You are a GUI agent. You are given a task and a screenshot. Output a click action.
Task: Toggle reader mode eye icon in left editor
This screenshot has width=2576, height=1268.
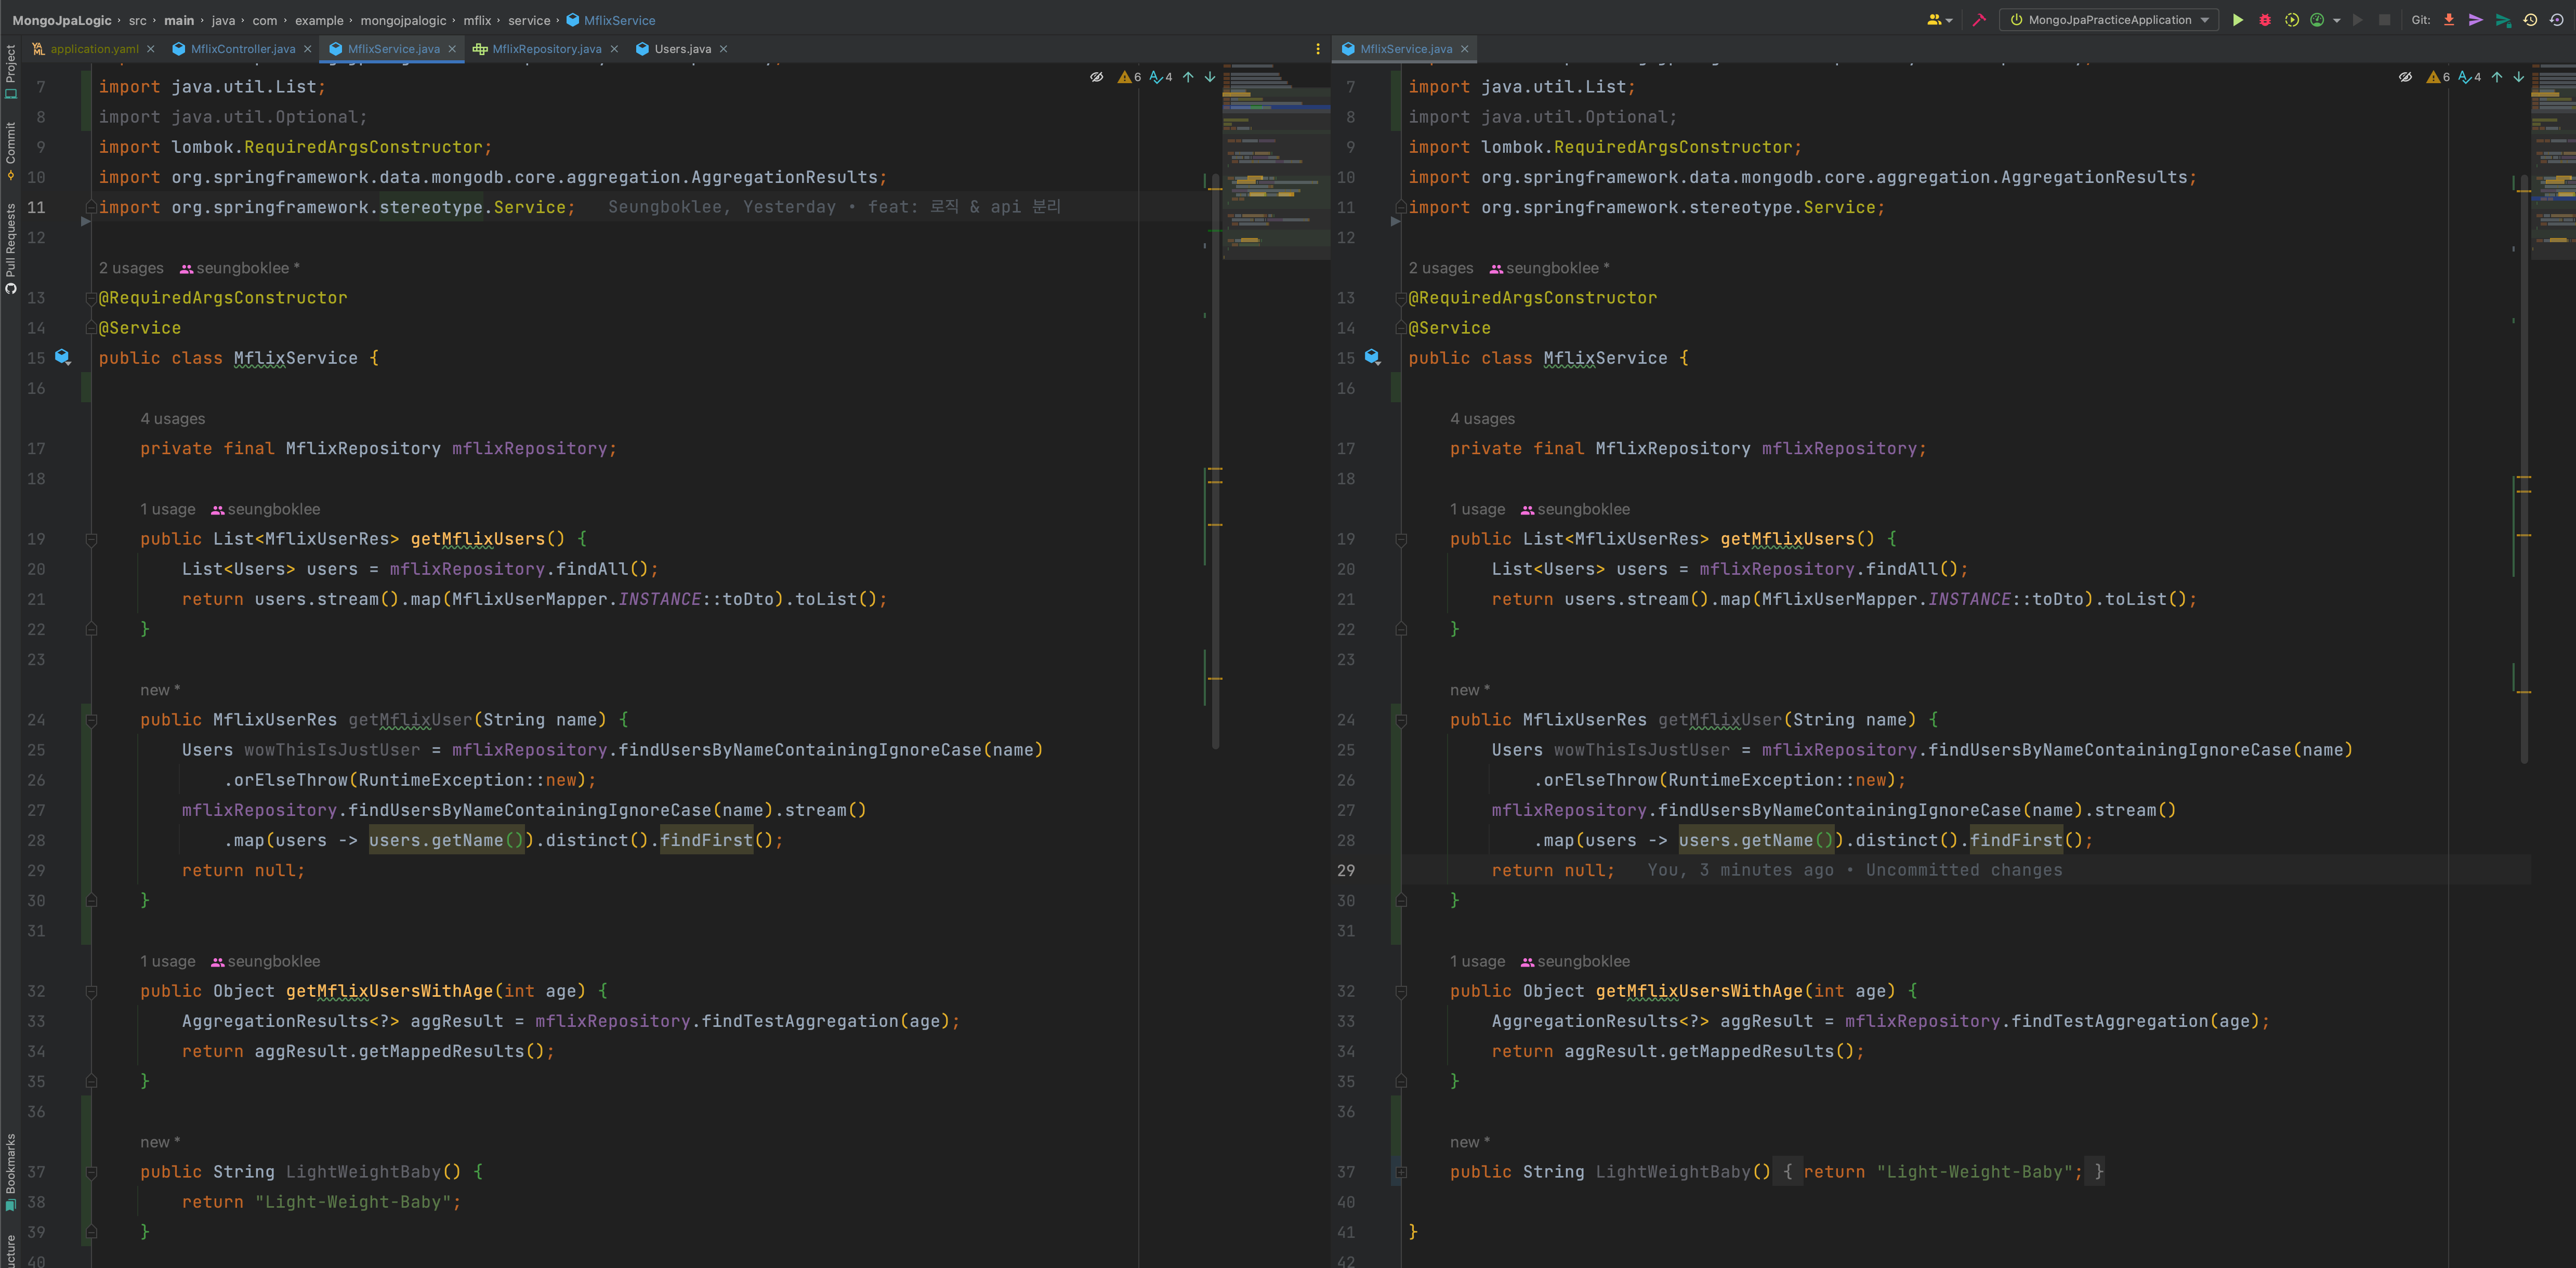click(x=1096, y=77)
